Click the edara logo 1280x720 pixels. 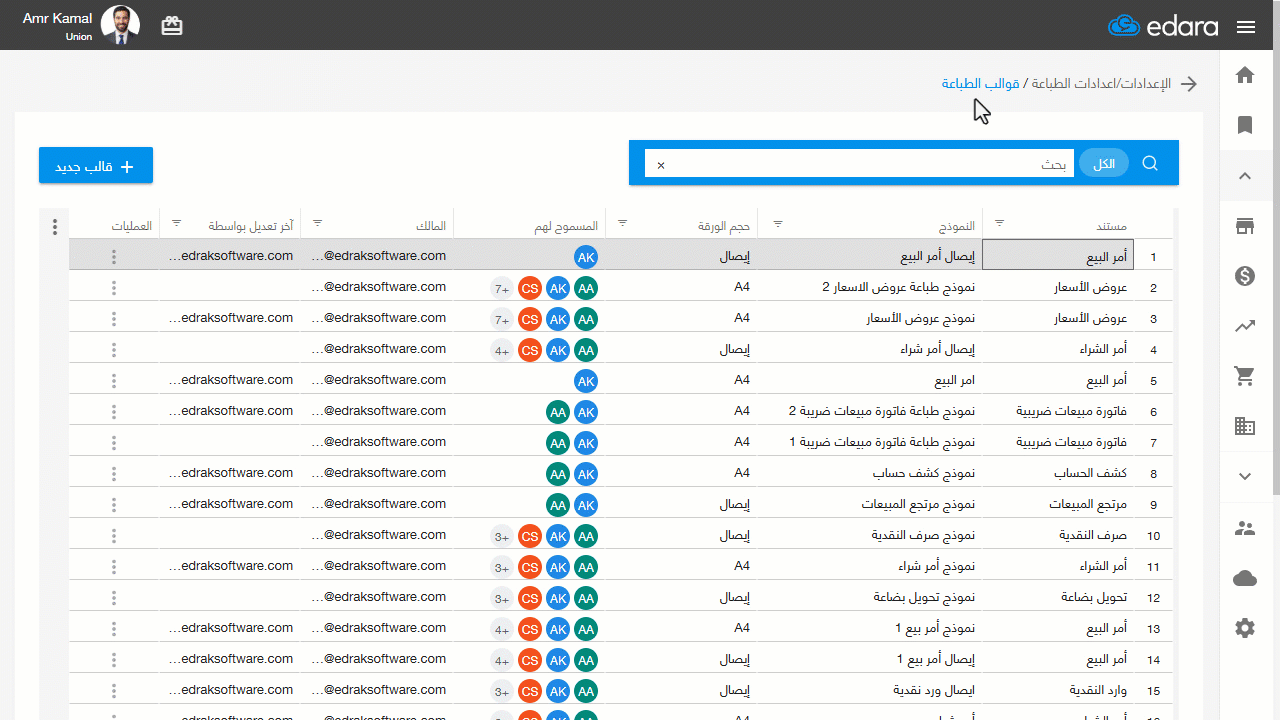click(x=1163, y=27)
